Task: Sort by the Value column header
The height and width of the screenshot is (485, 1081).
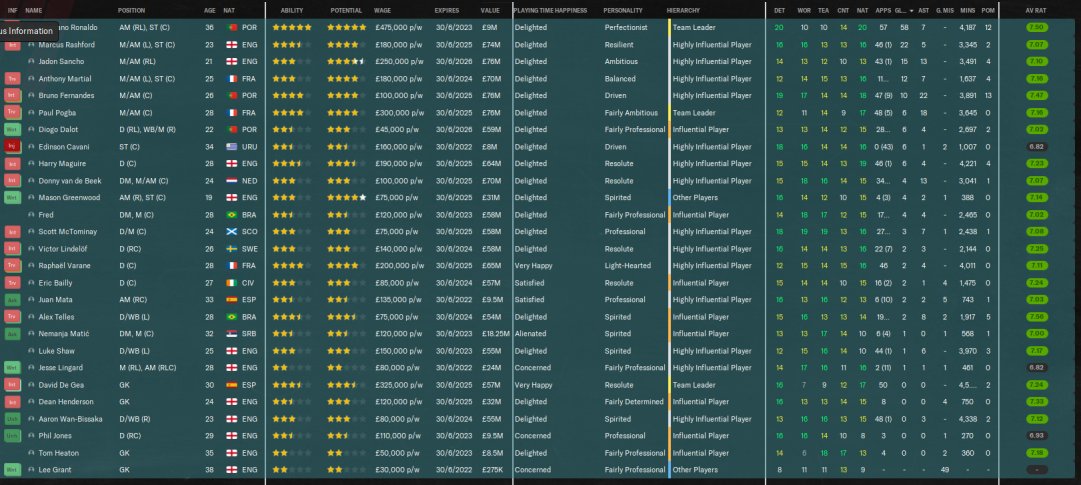Action: click(490, 11)
